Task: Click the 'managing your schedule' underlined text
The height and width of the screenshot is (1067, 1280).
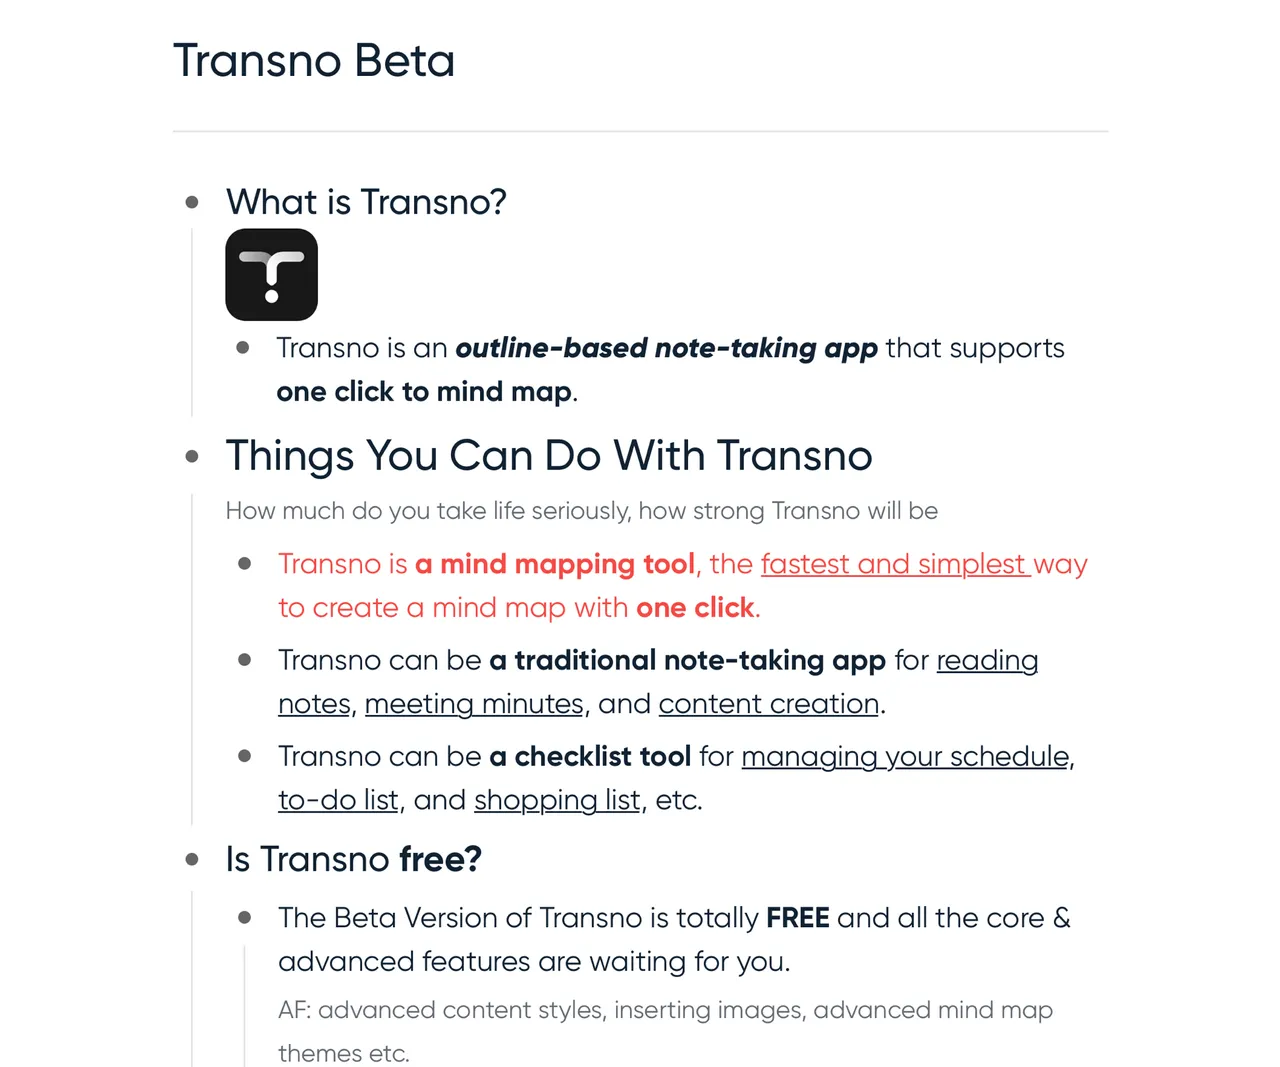Action: [905, 757]
